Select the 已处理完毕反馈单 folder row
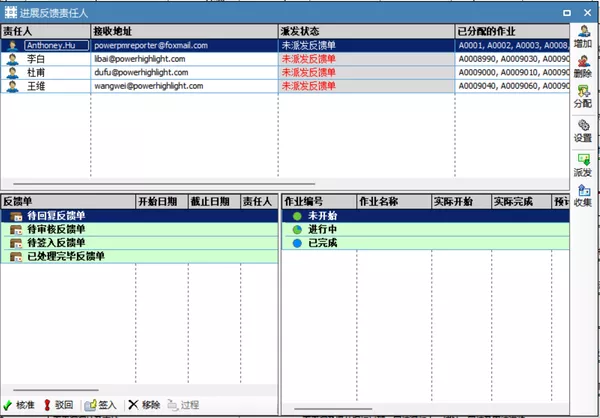The image size is (600, 418). 139,256
